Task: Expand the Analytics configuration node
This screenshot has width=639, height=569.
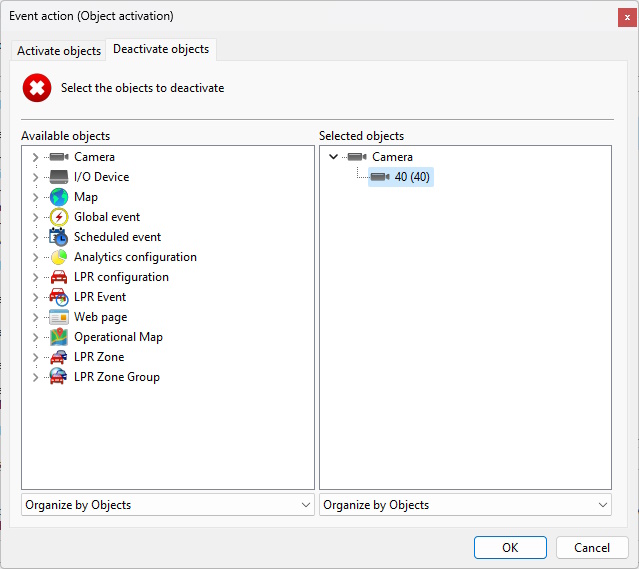Action: [35, 257]
